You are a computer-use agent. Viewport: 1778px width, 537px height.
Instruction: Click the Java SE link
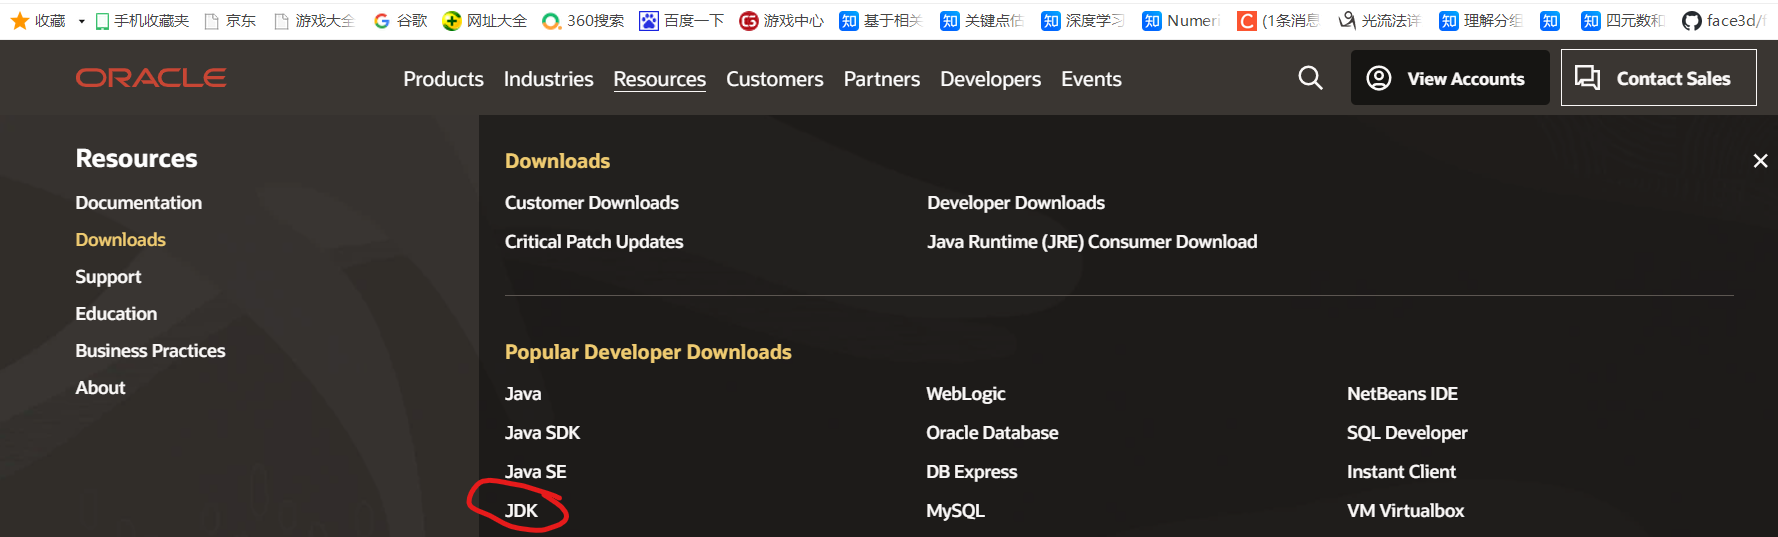(x=535, y=472)
